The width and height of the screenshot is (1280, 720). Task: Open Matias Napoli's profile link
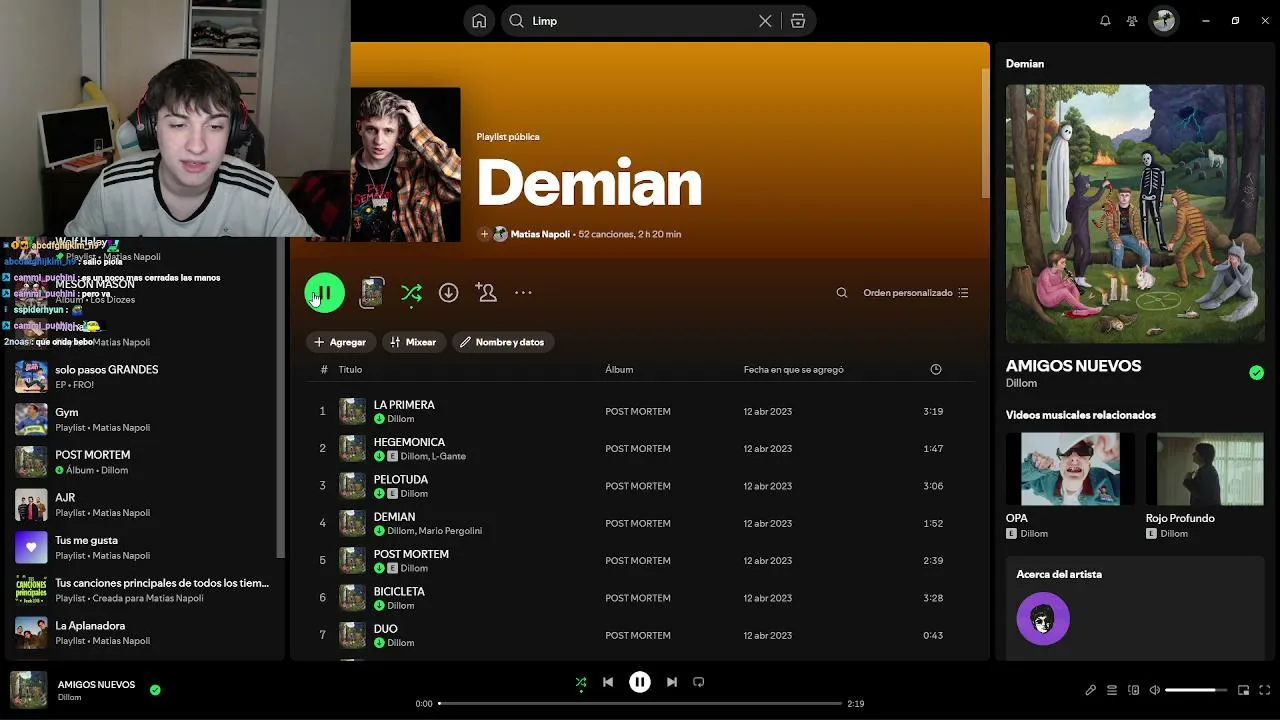(540, 234)
